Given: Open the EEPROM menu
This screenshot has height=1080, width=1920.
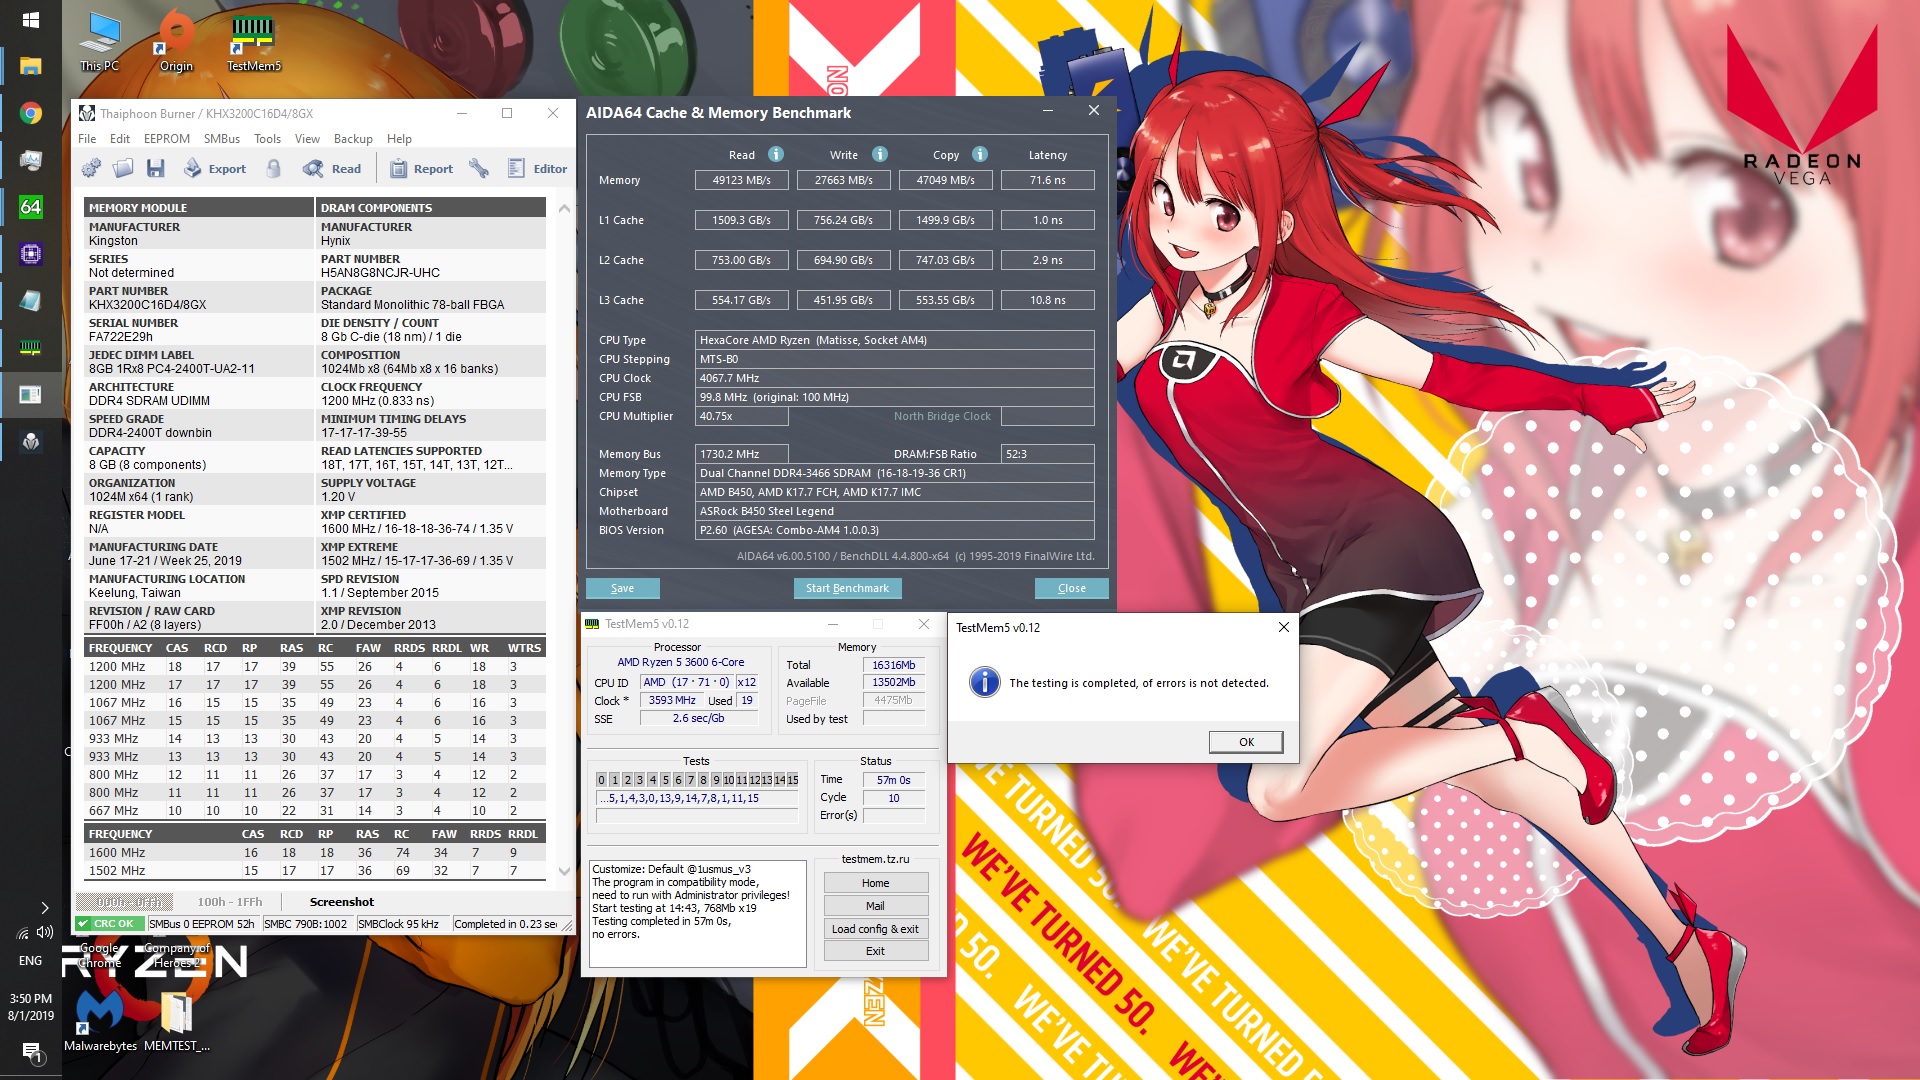Looking at the screenshot, I should (x=167, y=139).
